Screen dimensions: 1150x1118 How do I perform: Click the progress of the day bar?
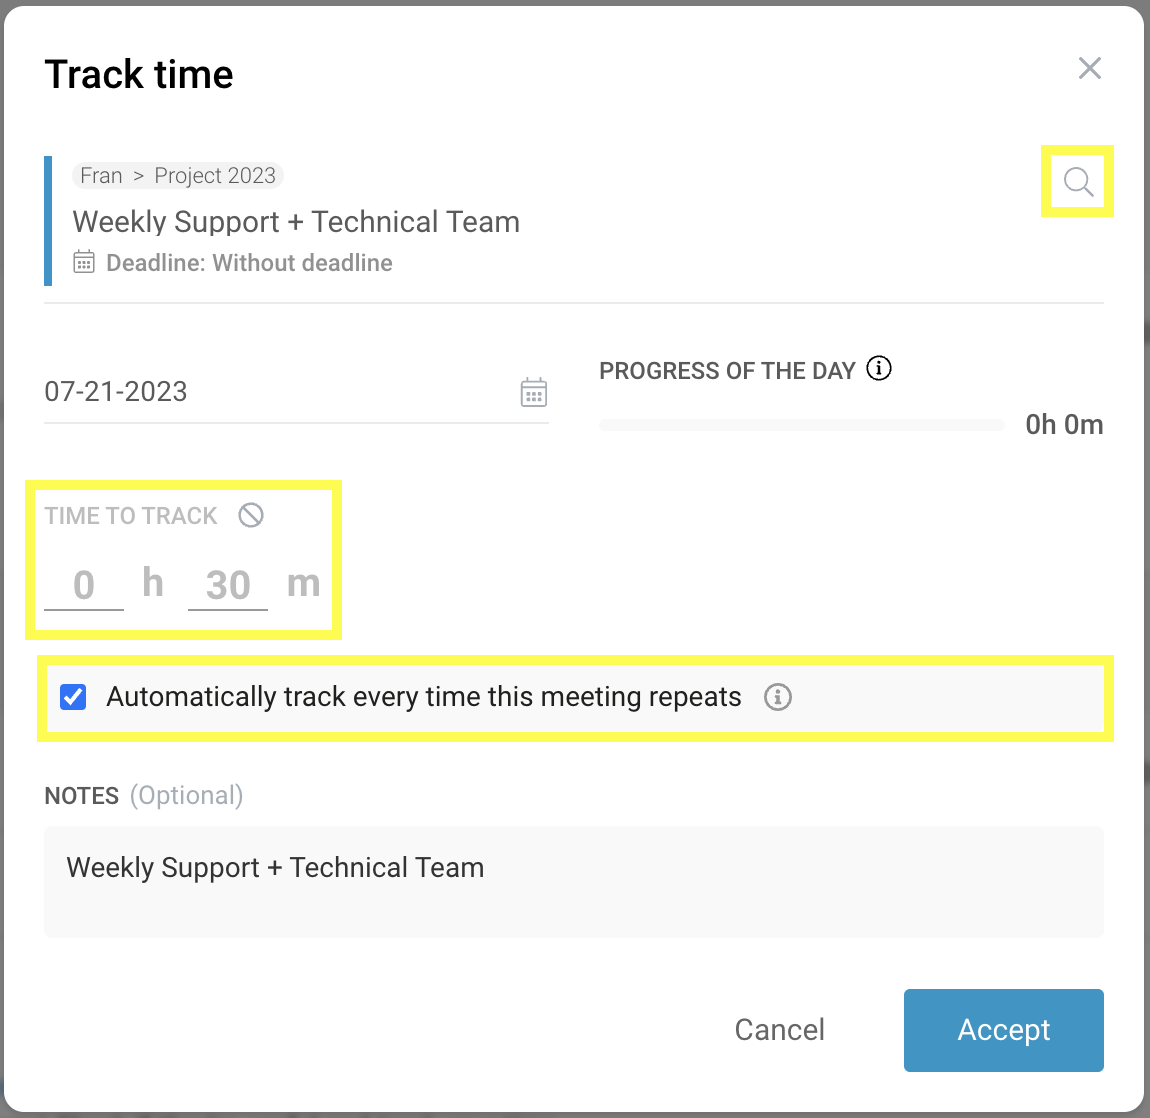801,426
